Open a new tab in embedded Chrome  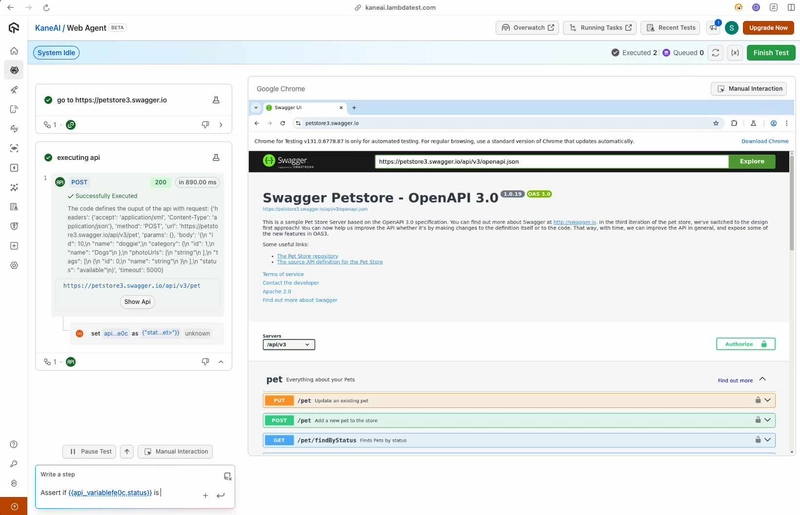[x=354, y=108]
